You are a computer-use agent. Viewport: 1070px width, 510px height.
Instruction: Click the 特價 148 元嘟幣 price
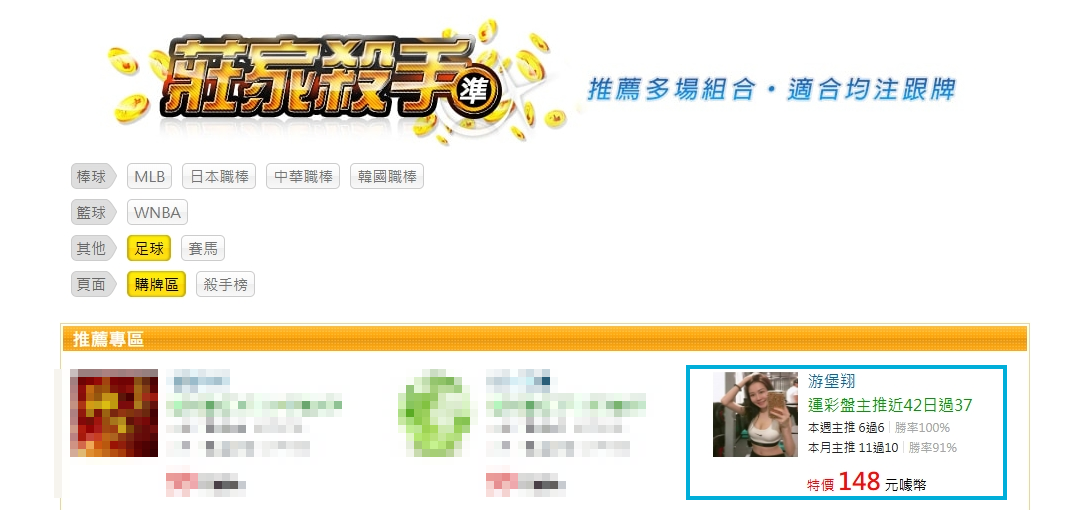[867, 483]
